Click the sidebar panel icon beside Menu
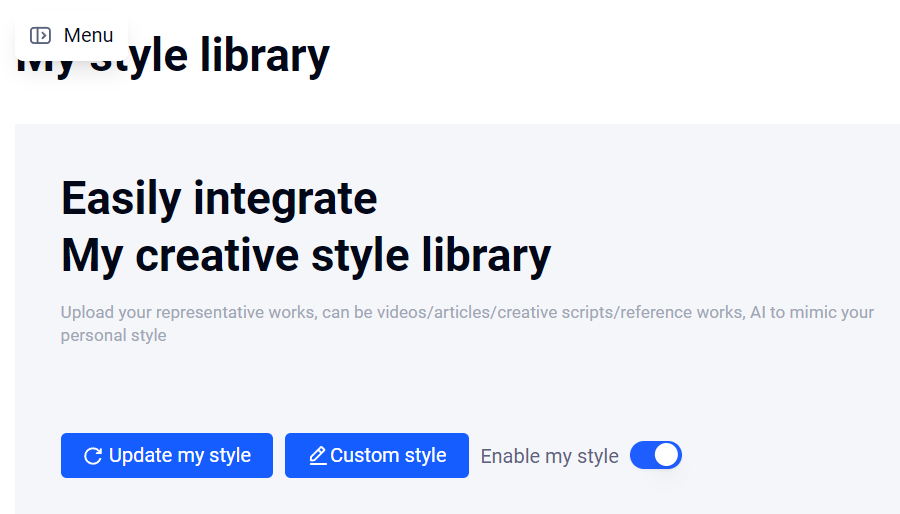Image resolution: width=900 pixels, height=514 pixels. pyautogui.click(x=40, y=35)
